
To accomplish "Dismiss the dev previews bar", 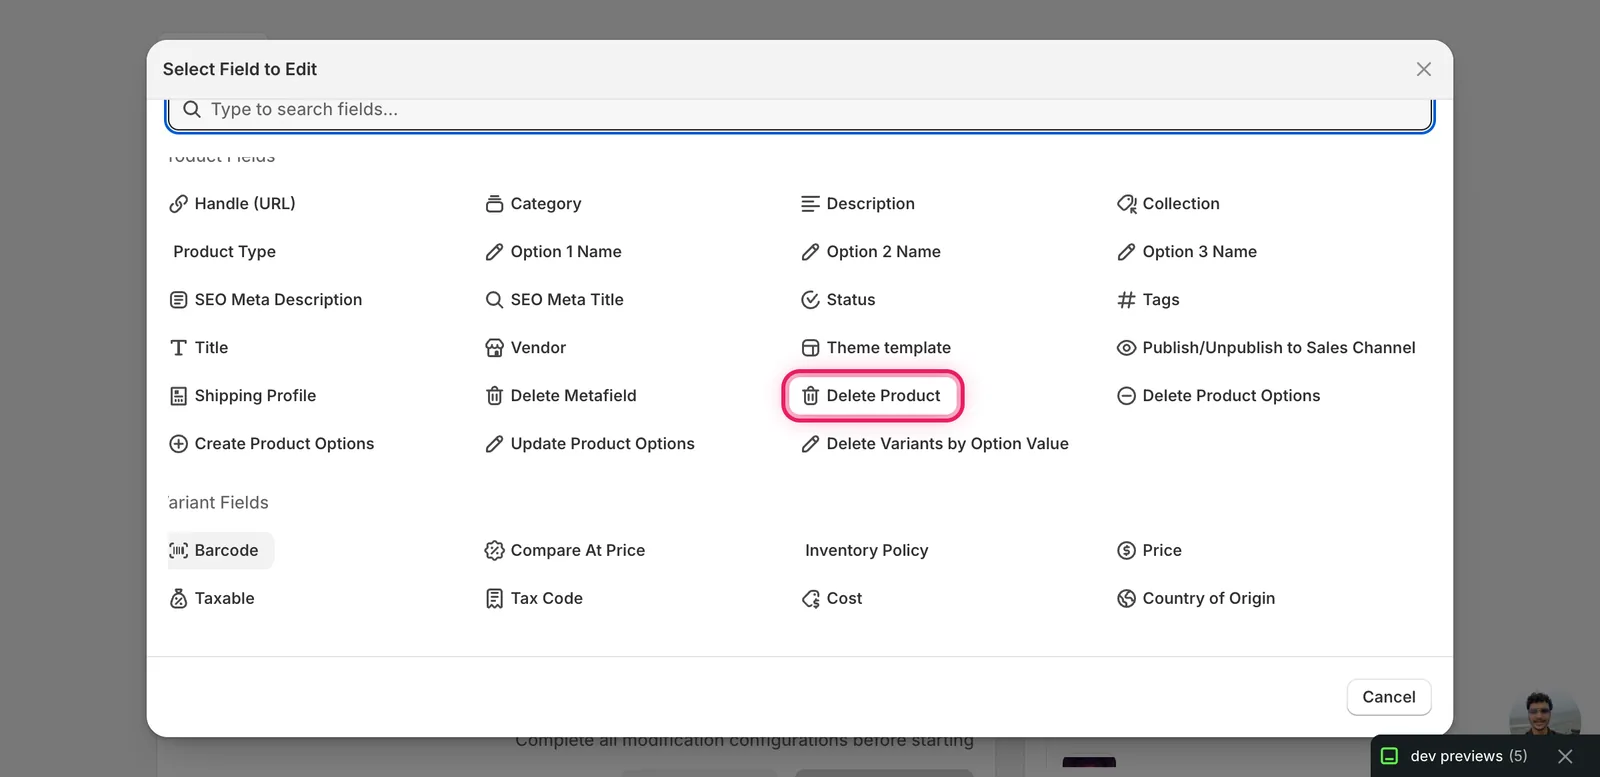I will (x=1565, y=756).
